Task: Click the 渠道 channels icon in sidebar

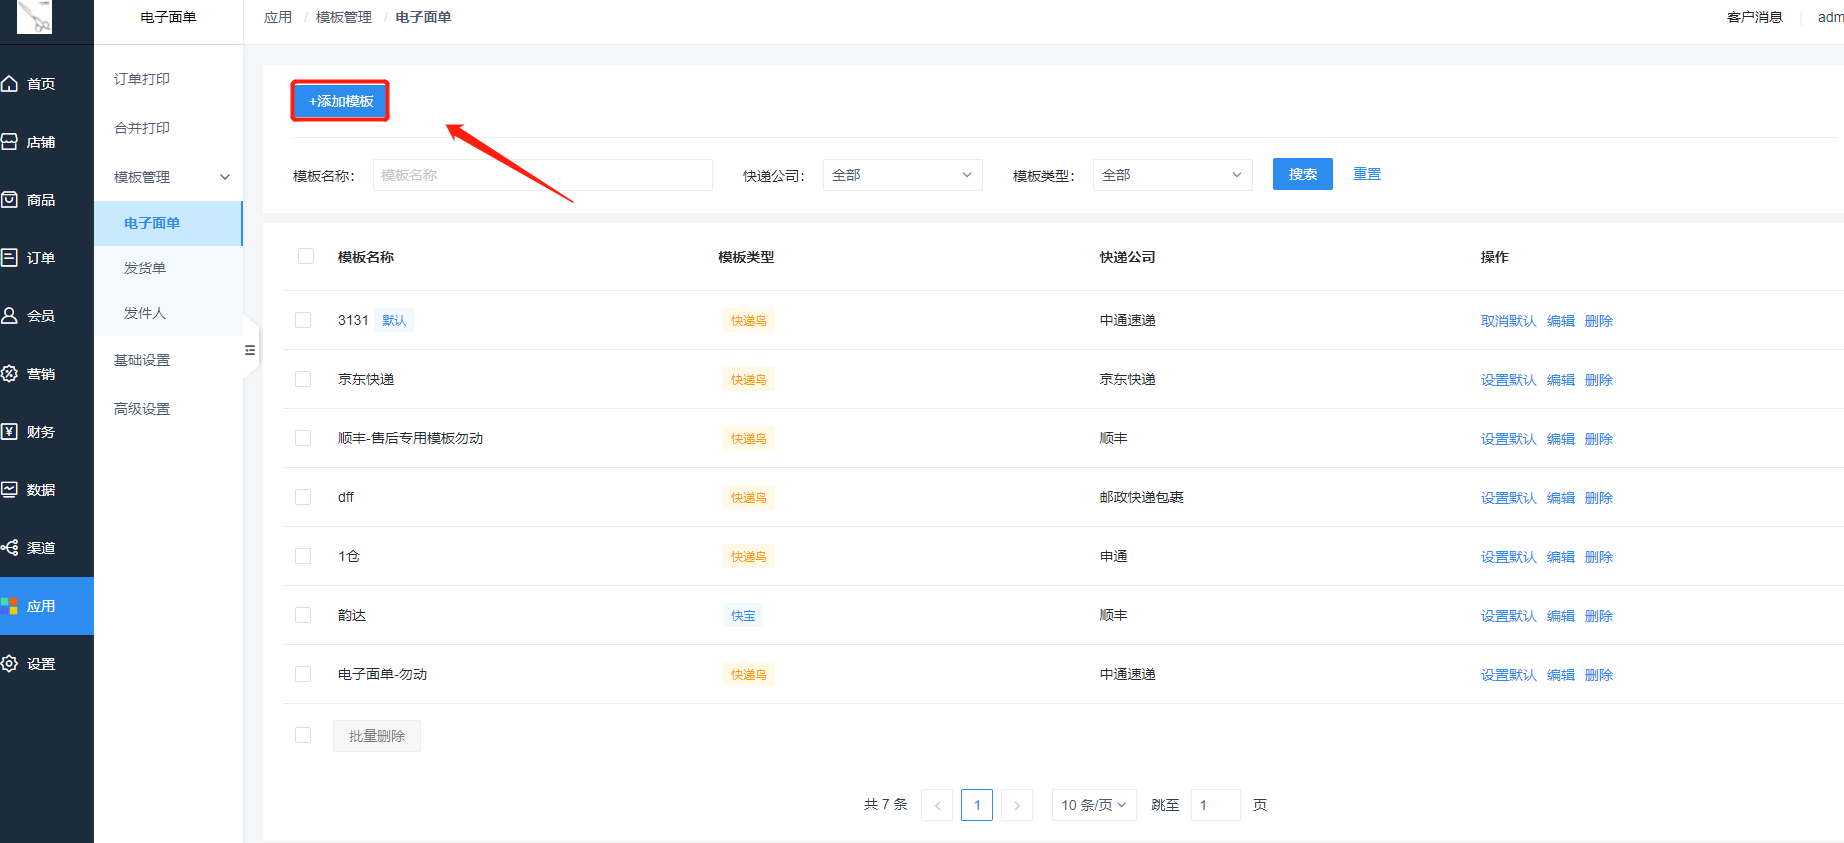Action: pos(10,548)
